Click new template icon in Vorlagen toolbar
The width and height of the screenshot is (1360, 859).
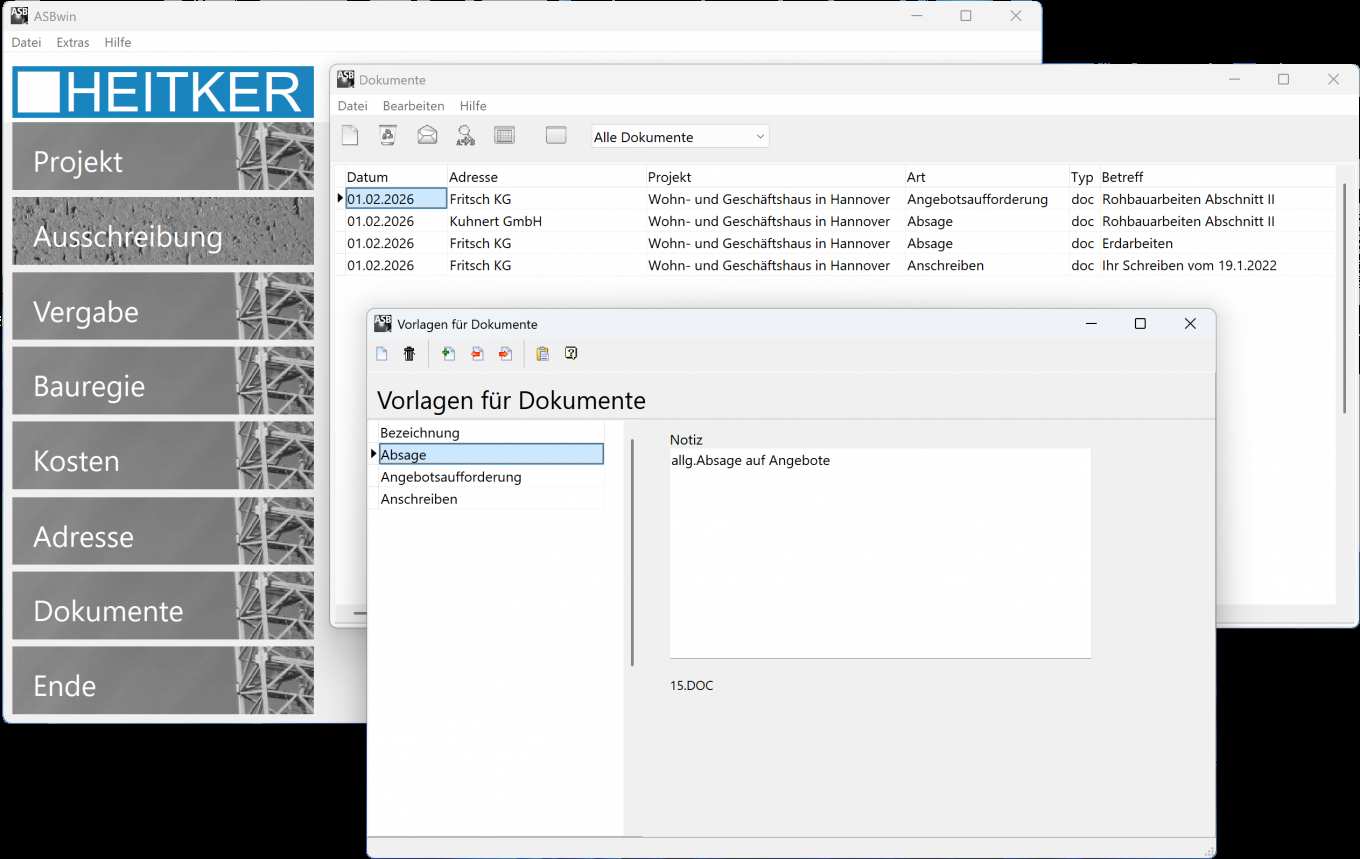tap(382, 354)
